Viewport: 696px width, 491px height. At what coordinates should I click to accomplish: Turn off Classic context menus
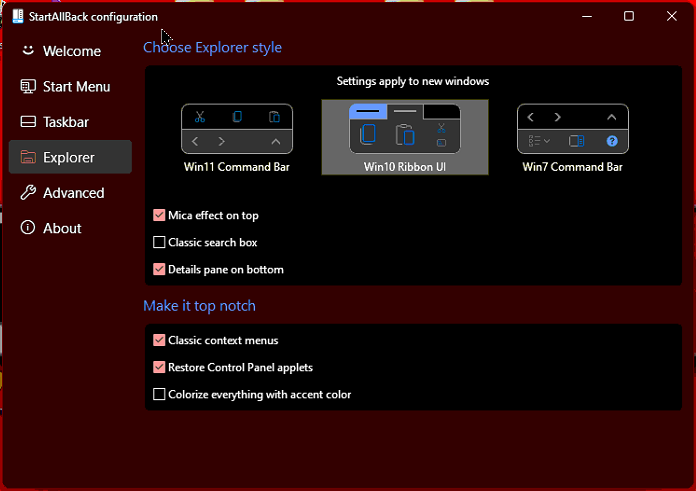pyautogui.click(x=159, y=340)
